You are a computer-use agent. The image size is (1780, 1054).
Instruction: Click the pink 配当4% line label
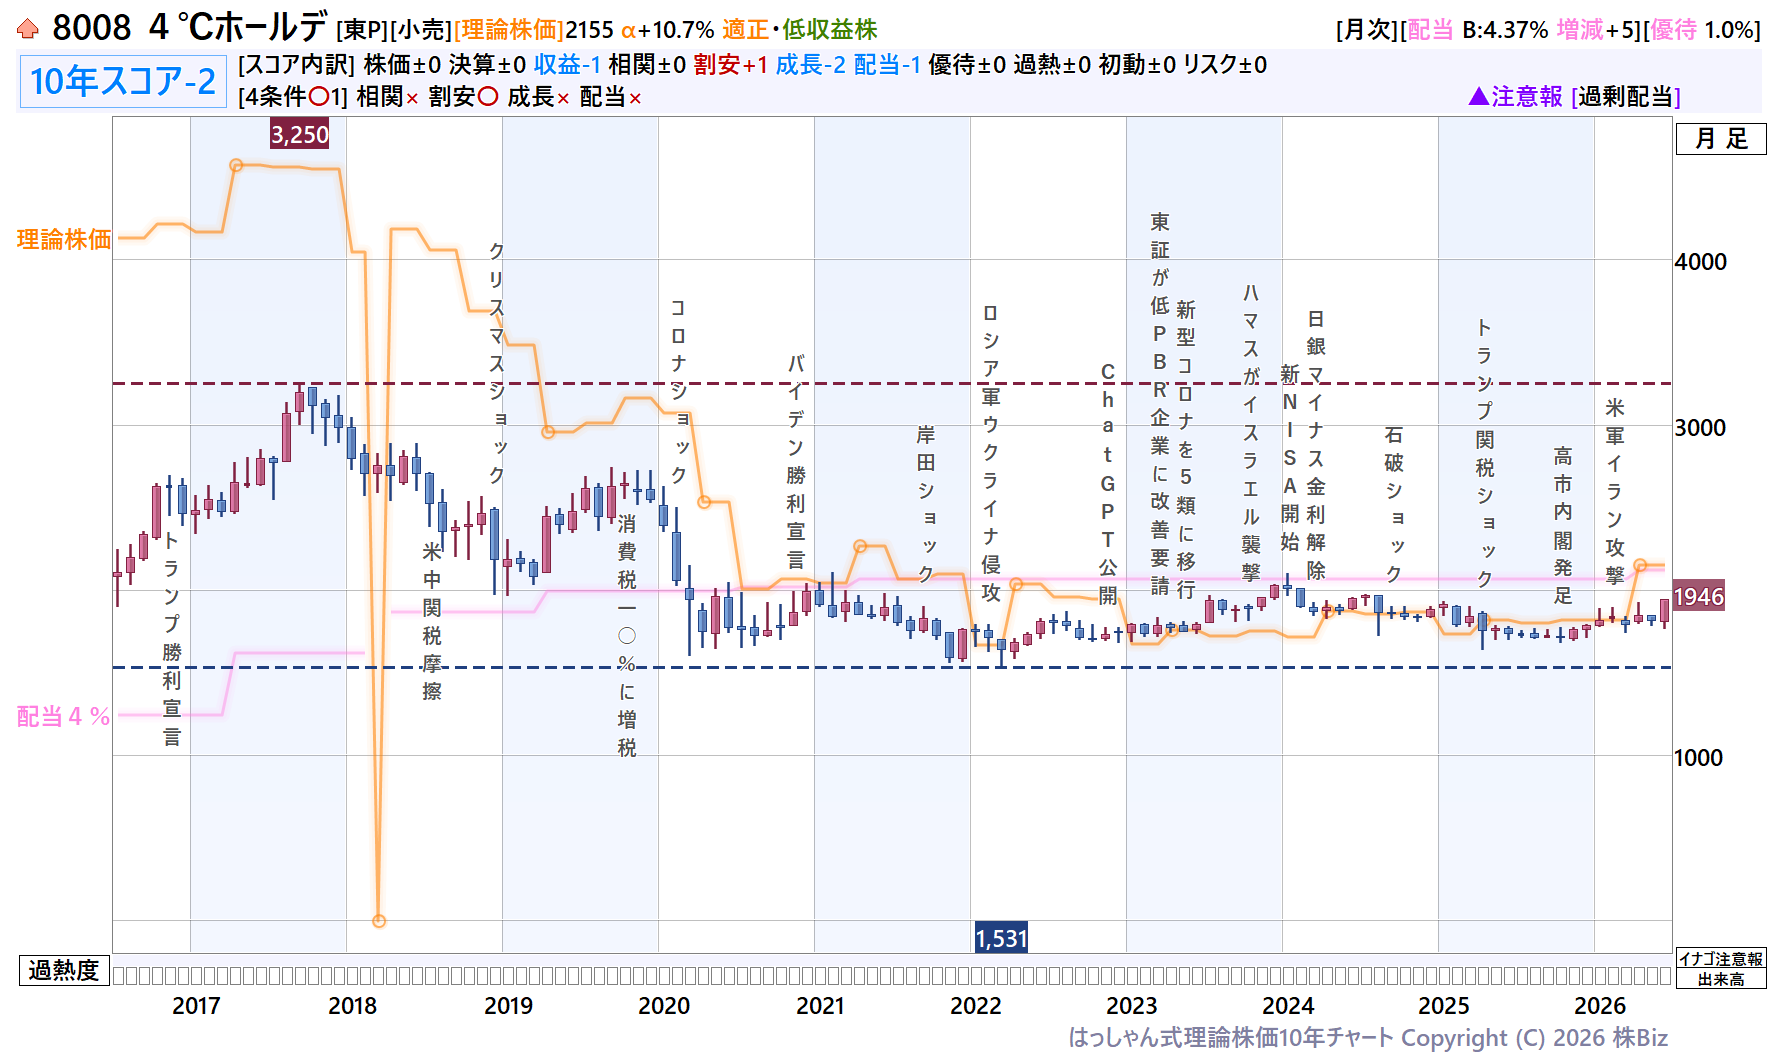(63, 716)
